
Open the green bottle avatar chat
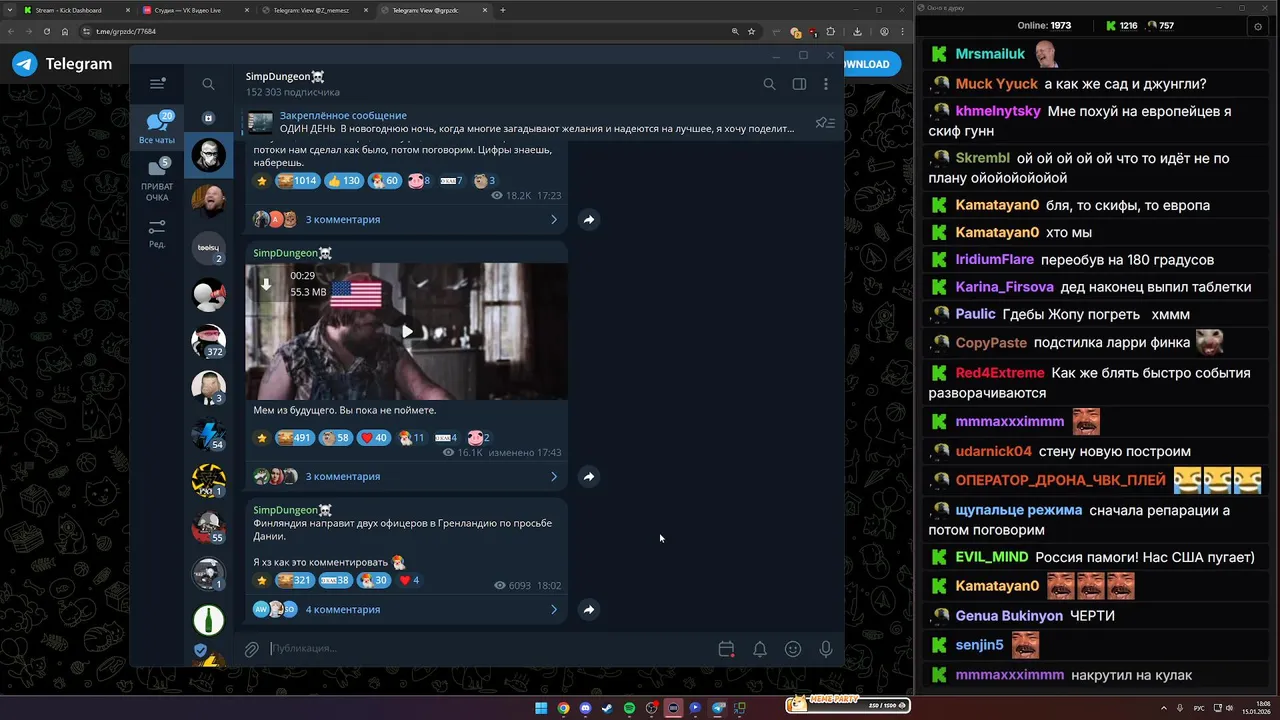[209, 620]
